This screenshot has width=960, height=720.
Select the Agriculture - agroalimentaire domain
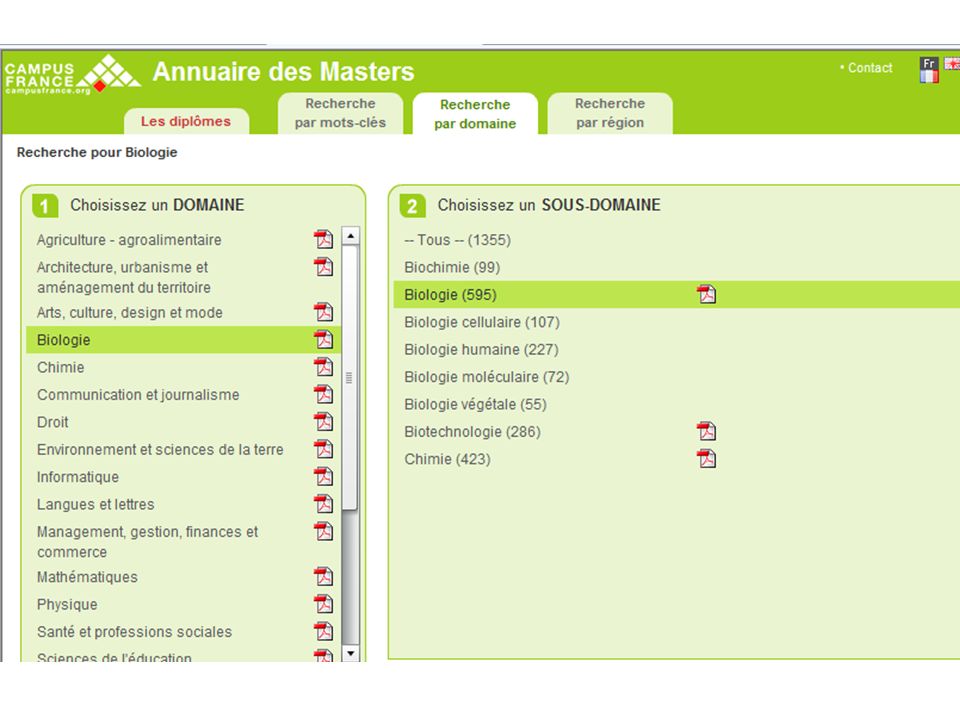tap(129, 240)
